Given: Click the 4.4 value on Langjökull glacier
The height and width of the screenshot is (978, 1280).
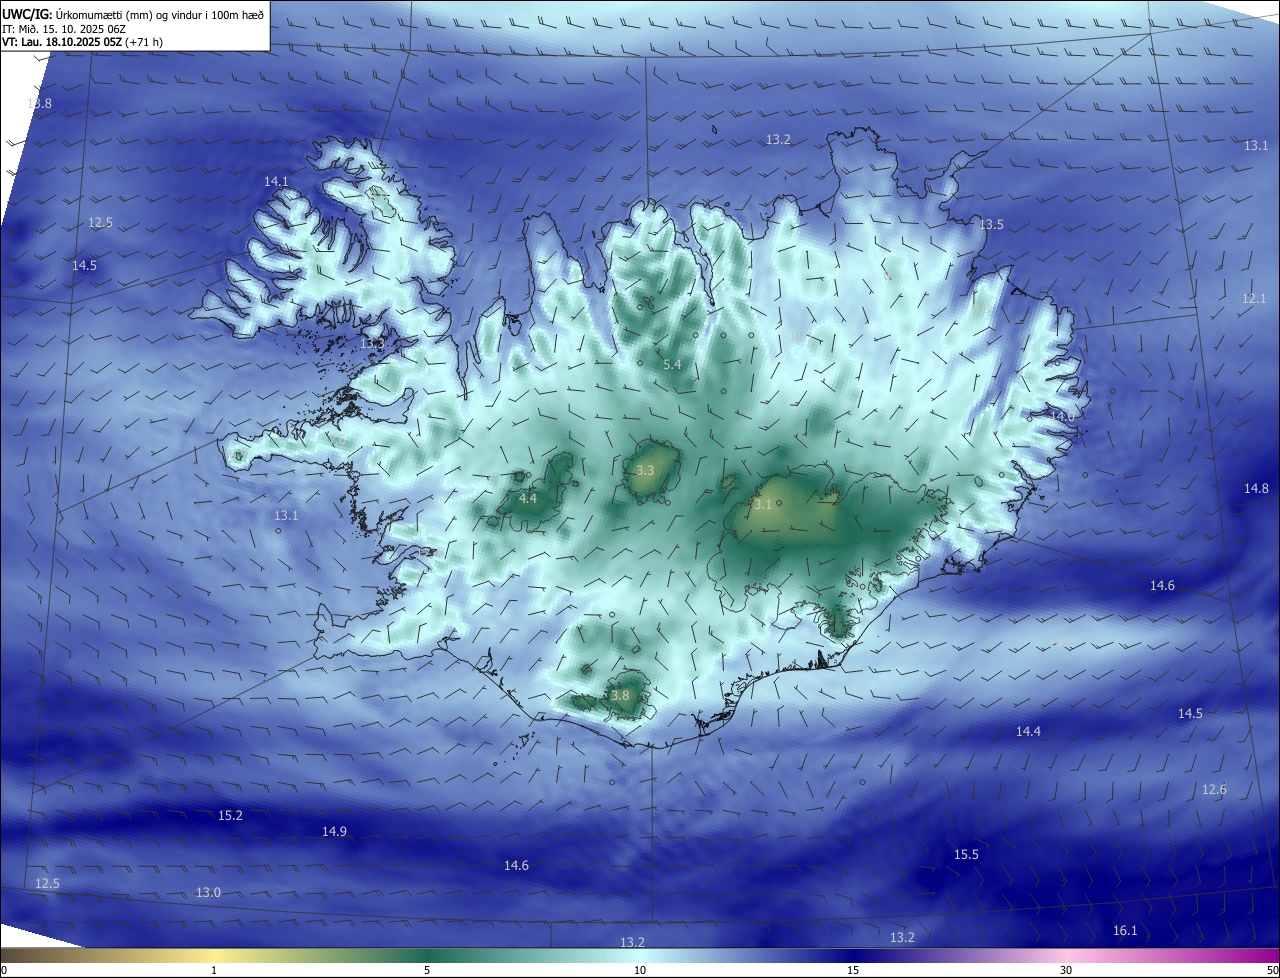Looking at the screenshot, I should click(x=528, y=499).
